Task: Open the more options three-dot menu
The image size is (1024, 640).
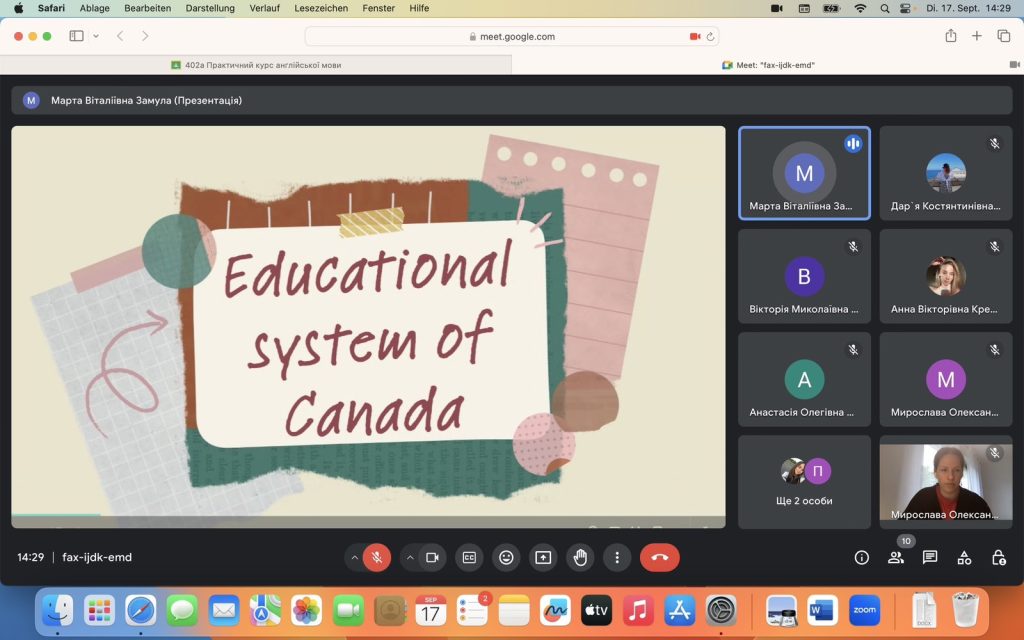Action: click(x=617, y=557)
